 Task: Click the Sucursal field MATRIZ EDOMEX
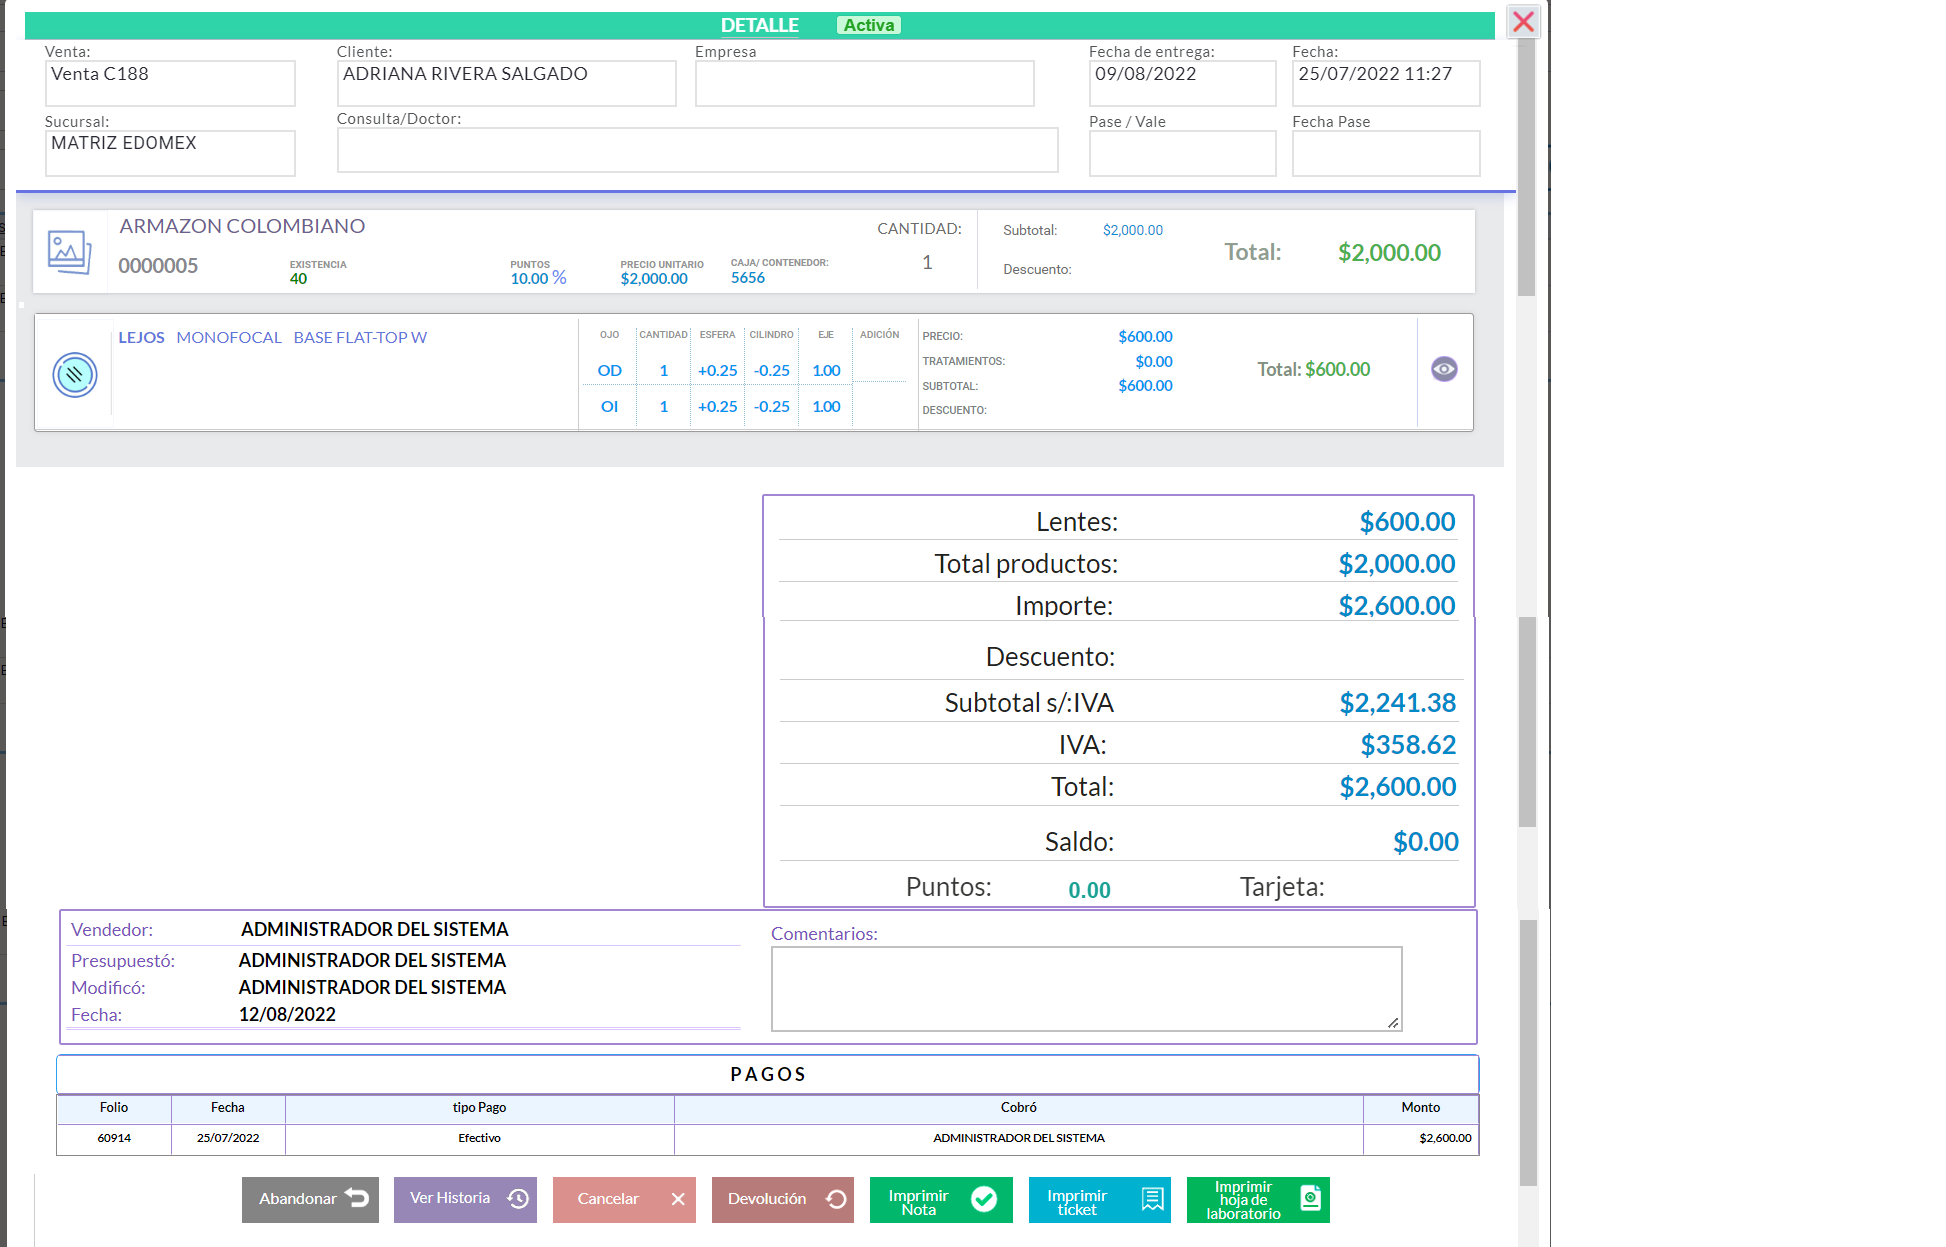pyautogui.click(x=170, y=153)
